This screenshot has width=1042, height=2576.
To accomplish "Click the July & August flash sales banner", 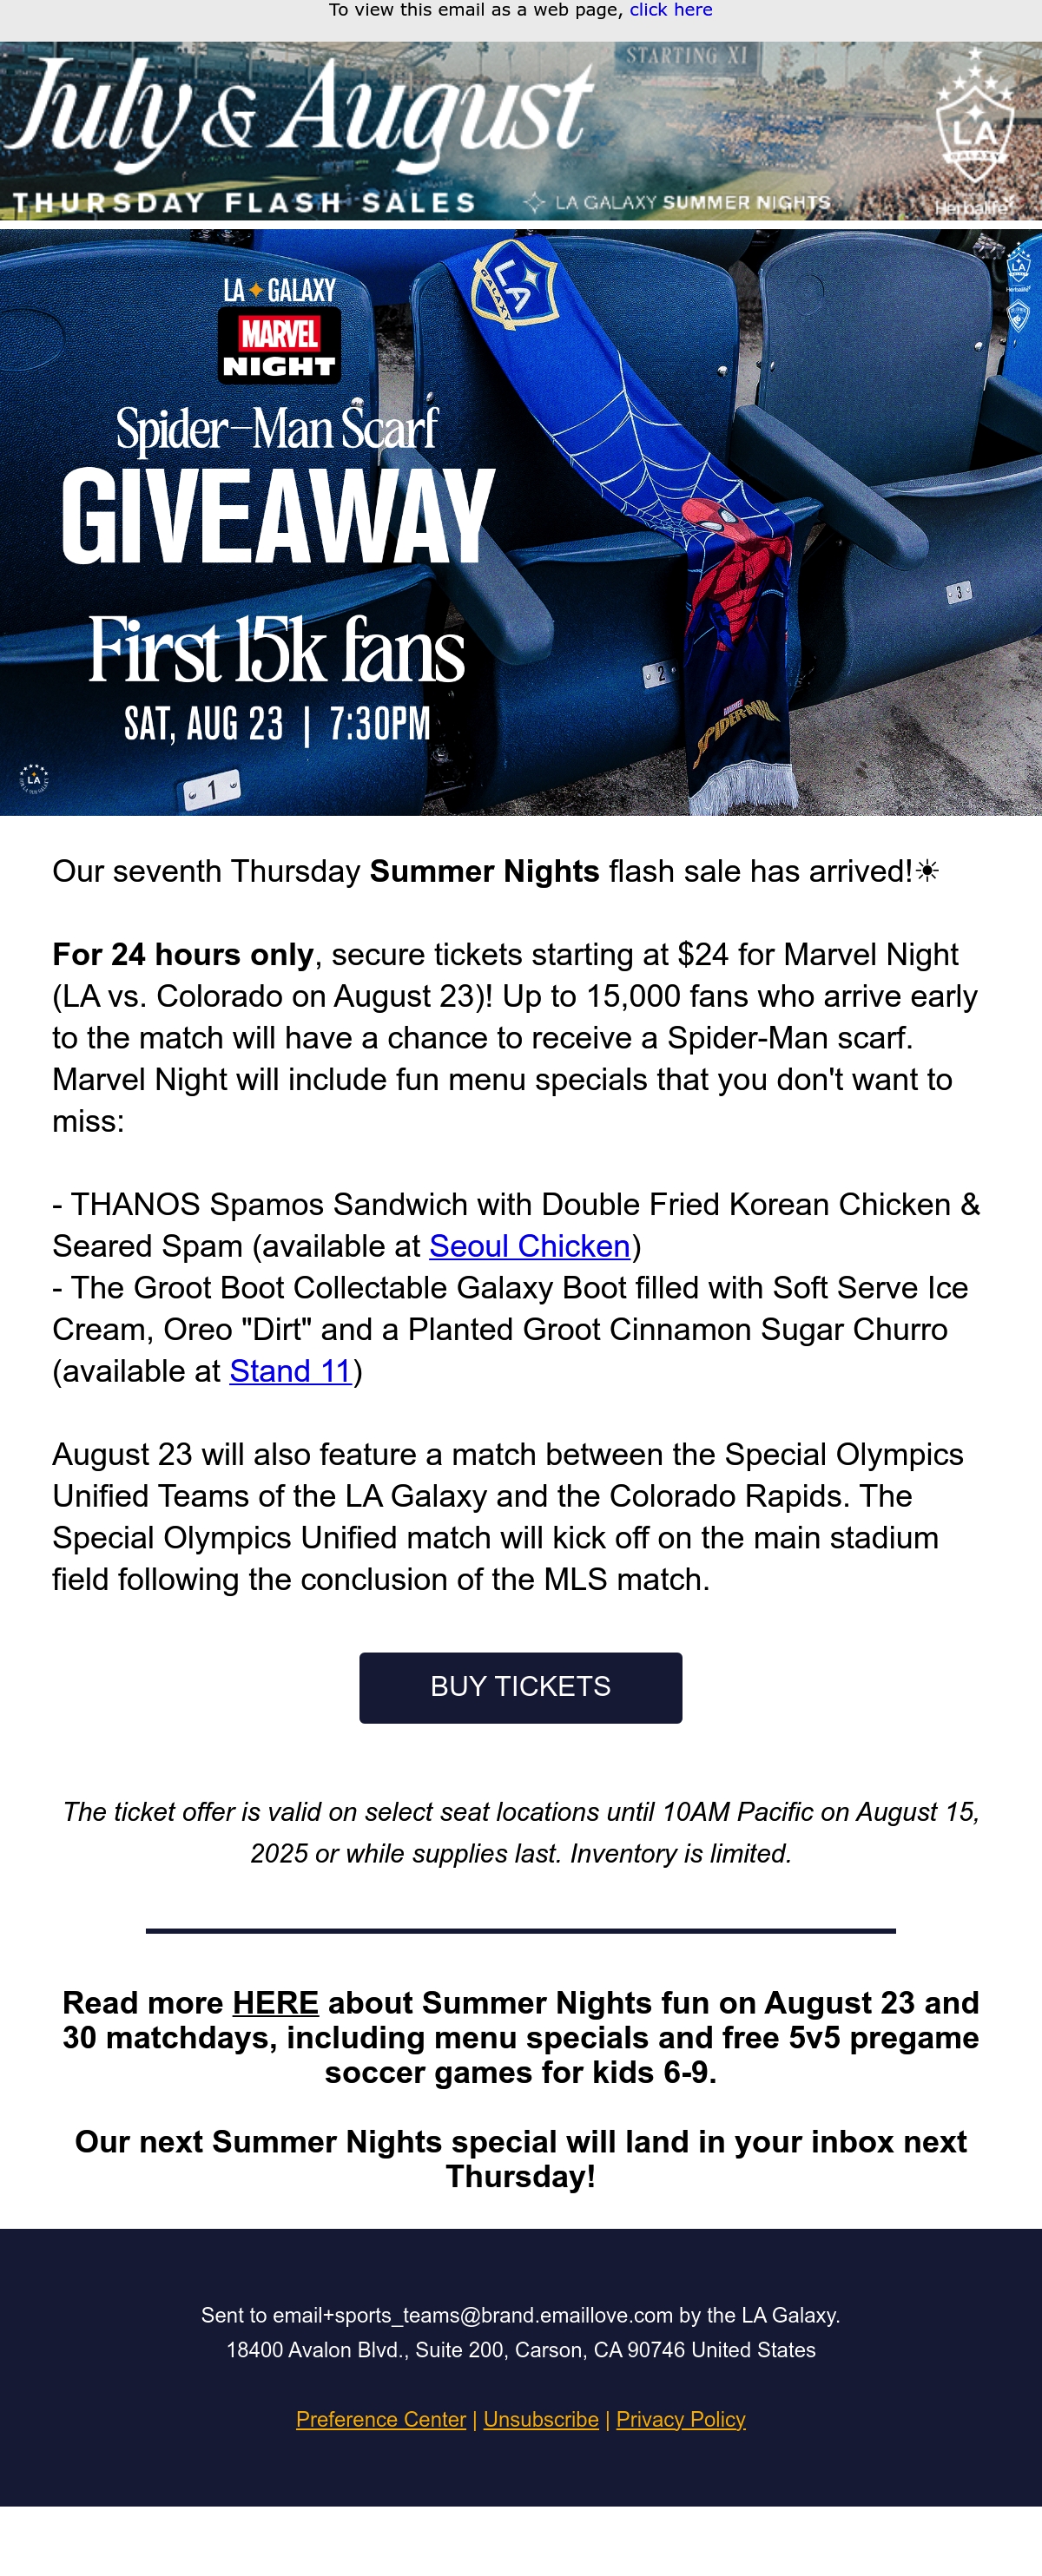I will click(x=521, y=131).
